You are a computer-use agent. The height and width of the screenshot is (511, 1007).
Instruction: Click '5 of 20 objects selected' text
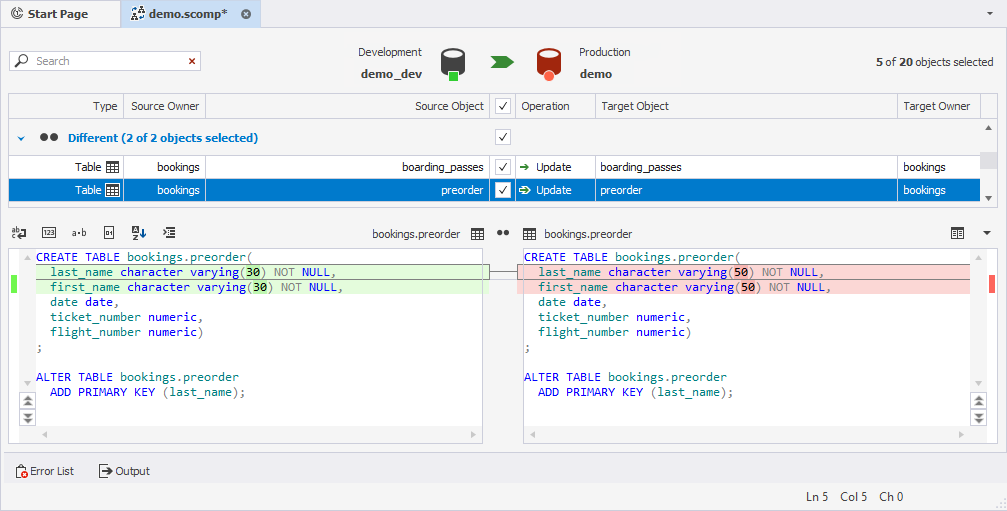tap(934, 62)
